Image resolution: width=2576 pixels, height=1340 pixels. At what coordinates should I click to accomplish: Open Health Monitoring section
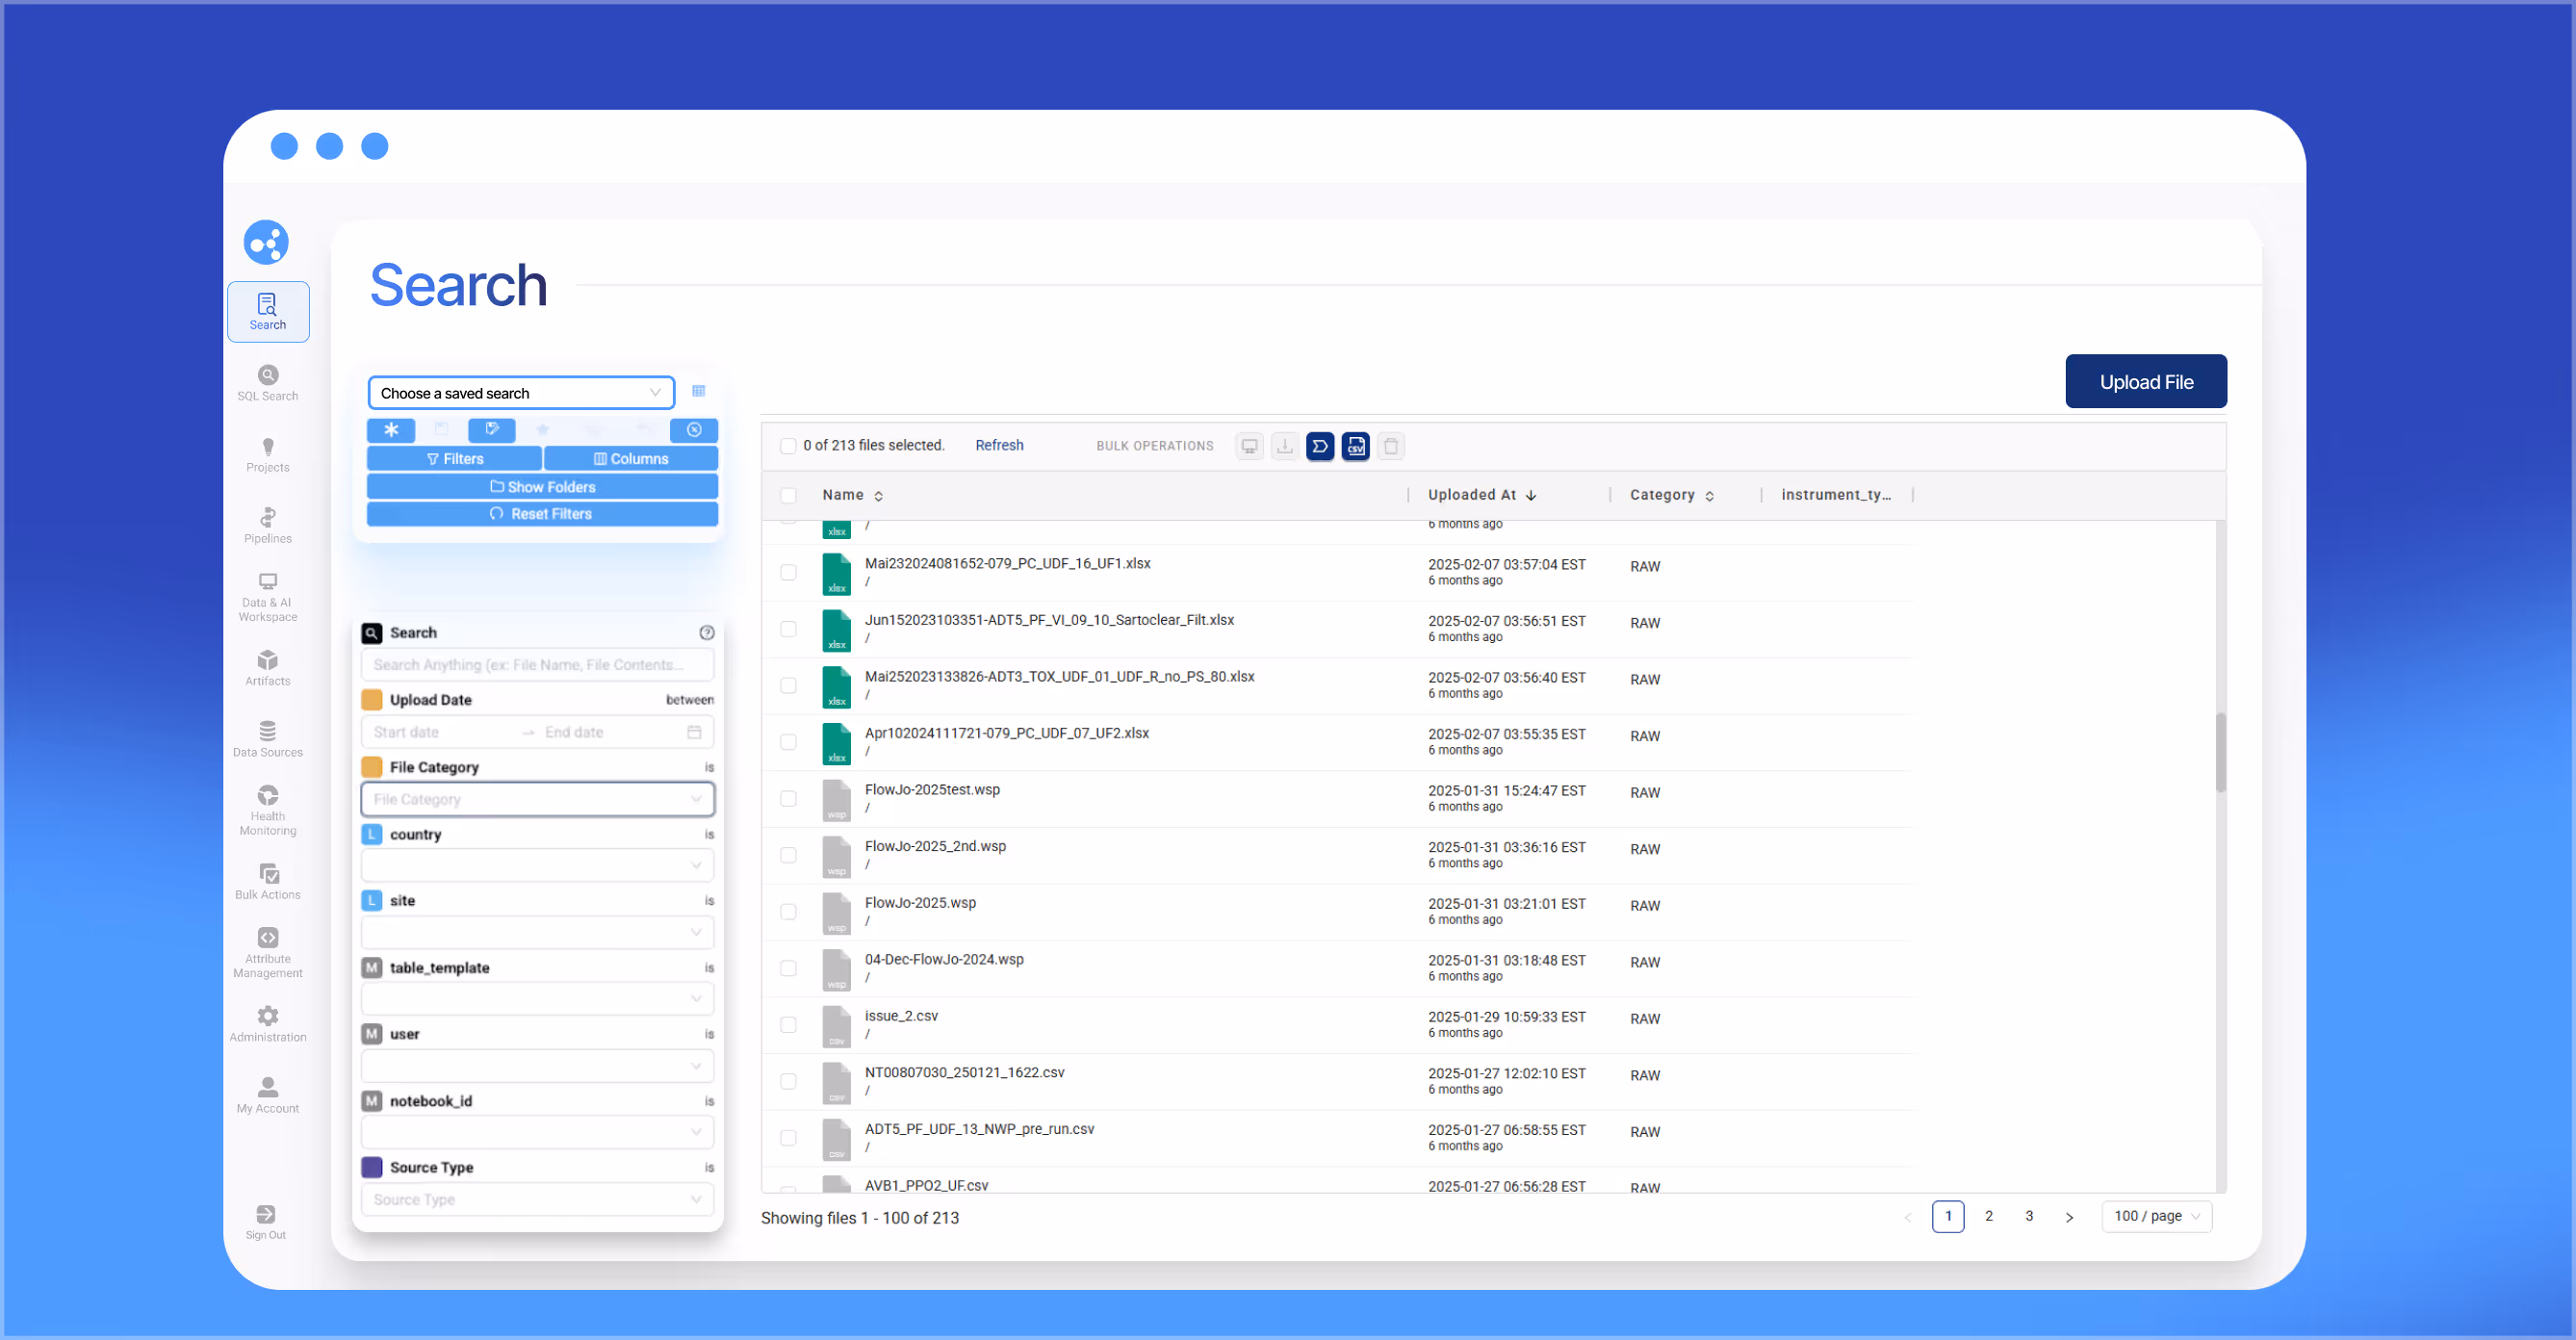pos(267,811)
